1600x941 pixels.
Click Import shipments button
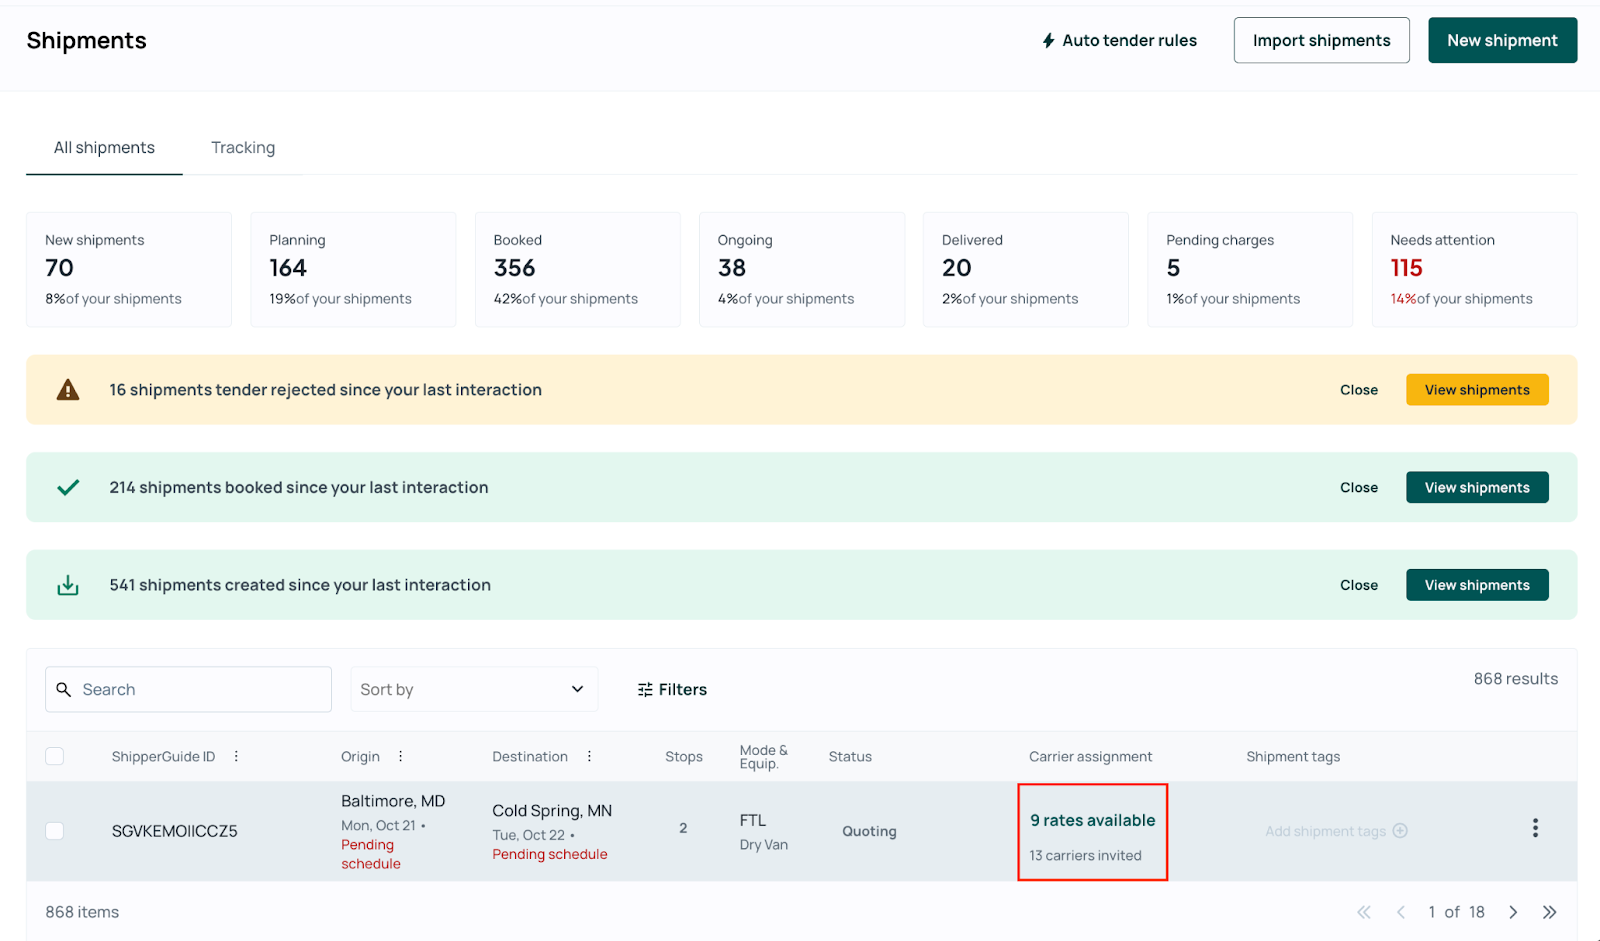[1321, 40]
